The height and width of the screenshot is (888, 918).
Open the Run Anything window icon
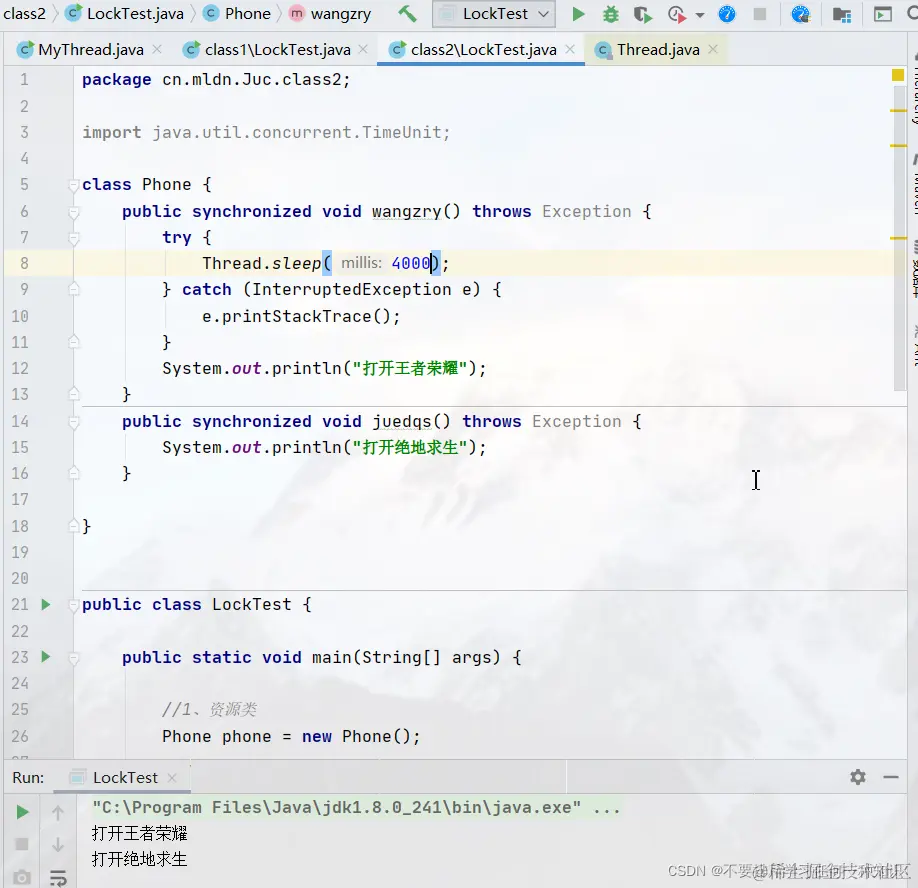click(882, 14)
